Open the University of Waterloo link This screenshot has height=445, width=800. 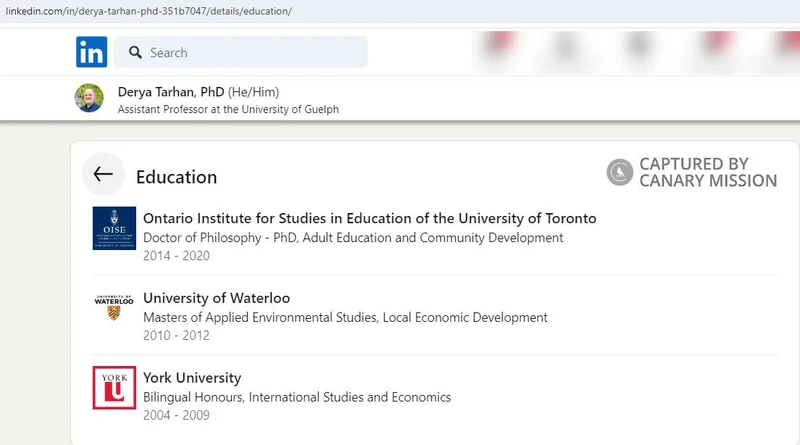click(216, 298)
